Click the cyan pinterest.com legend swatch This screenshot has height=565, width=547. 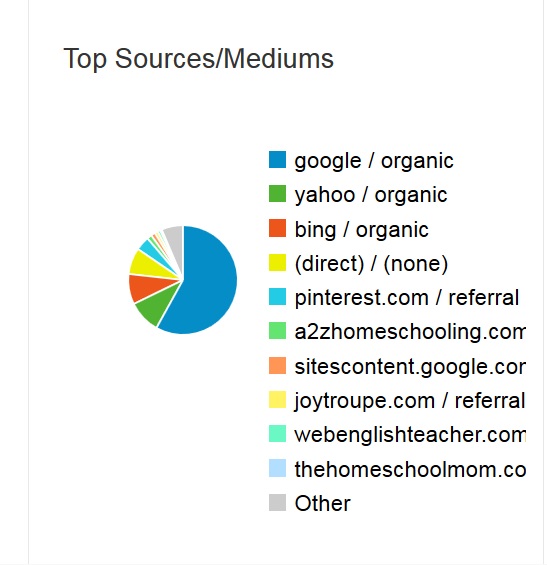[277, 297]
